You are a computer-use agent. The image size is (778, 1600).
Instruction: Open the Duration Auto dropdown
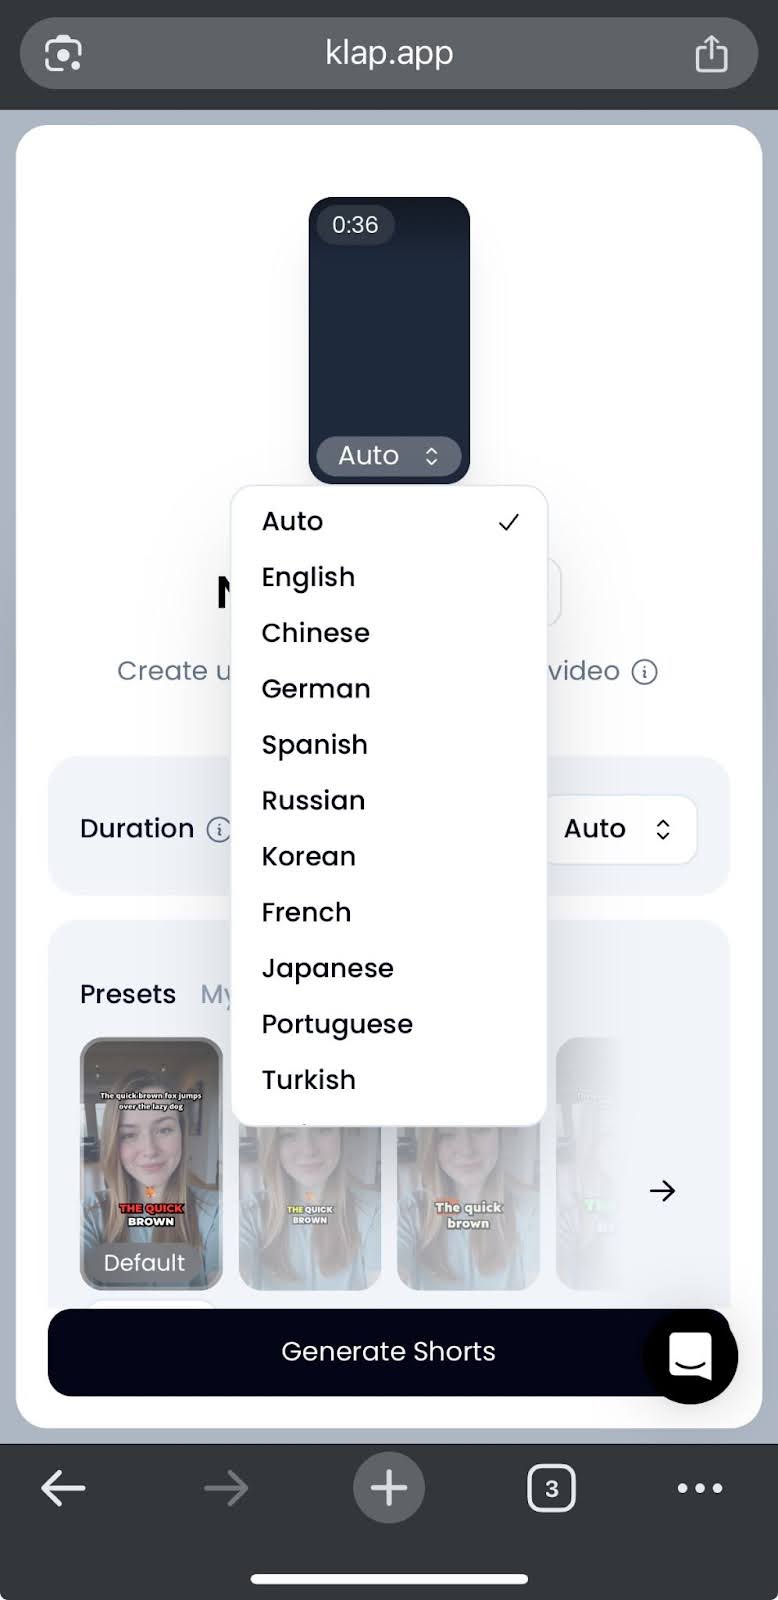618,829
